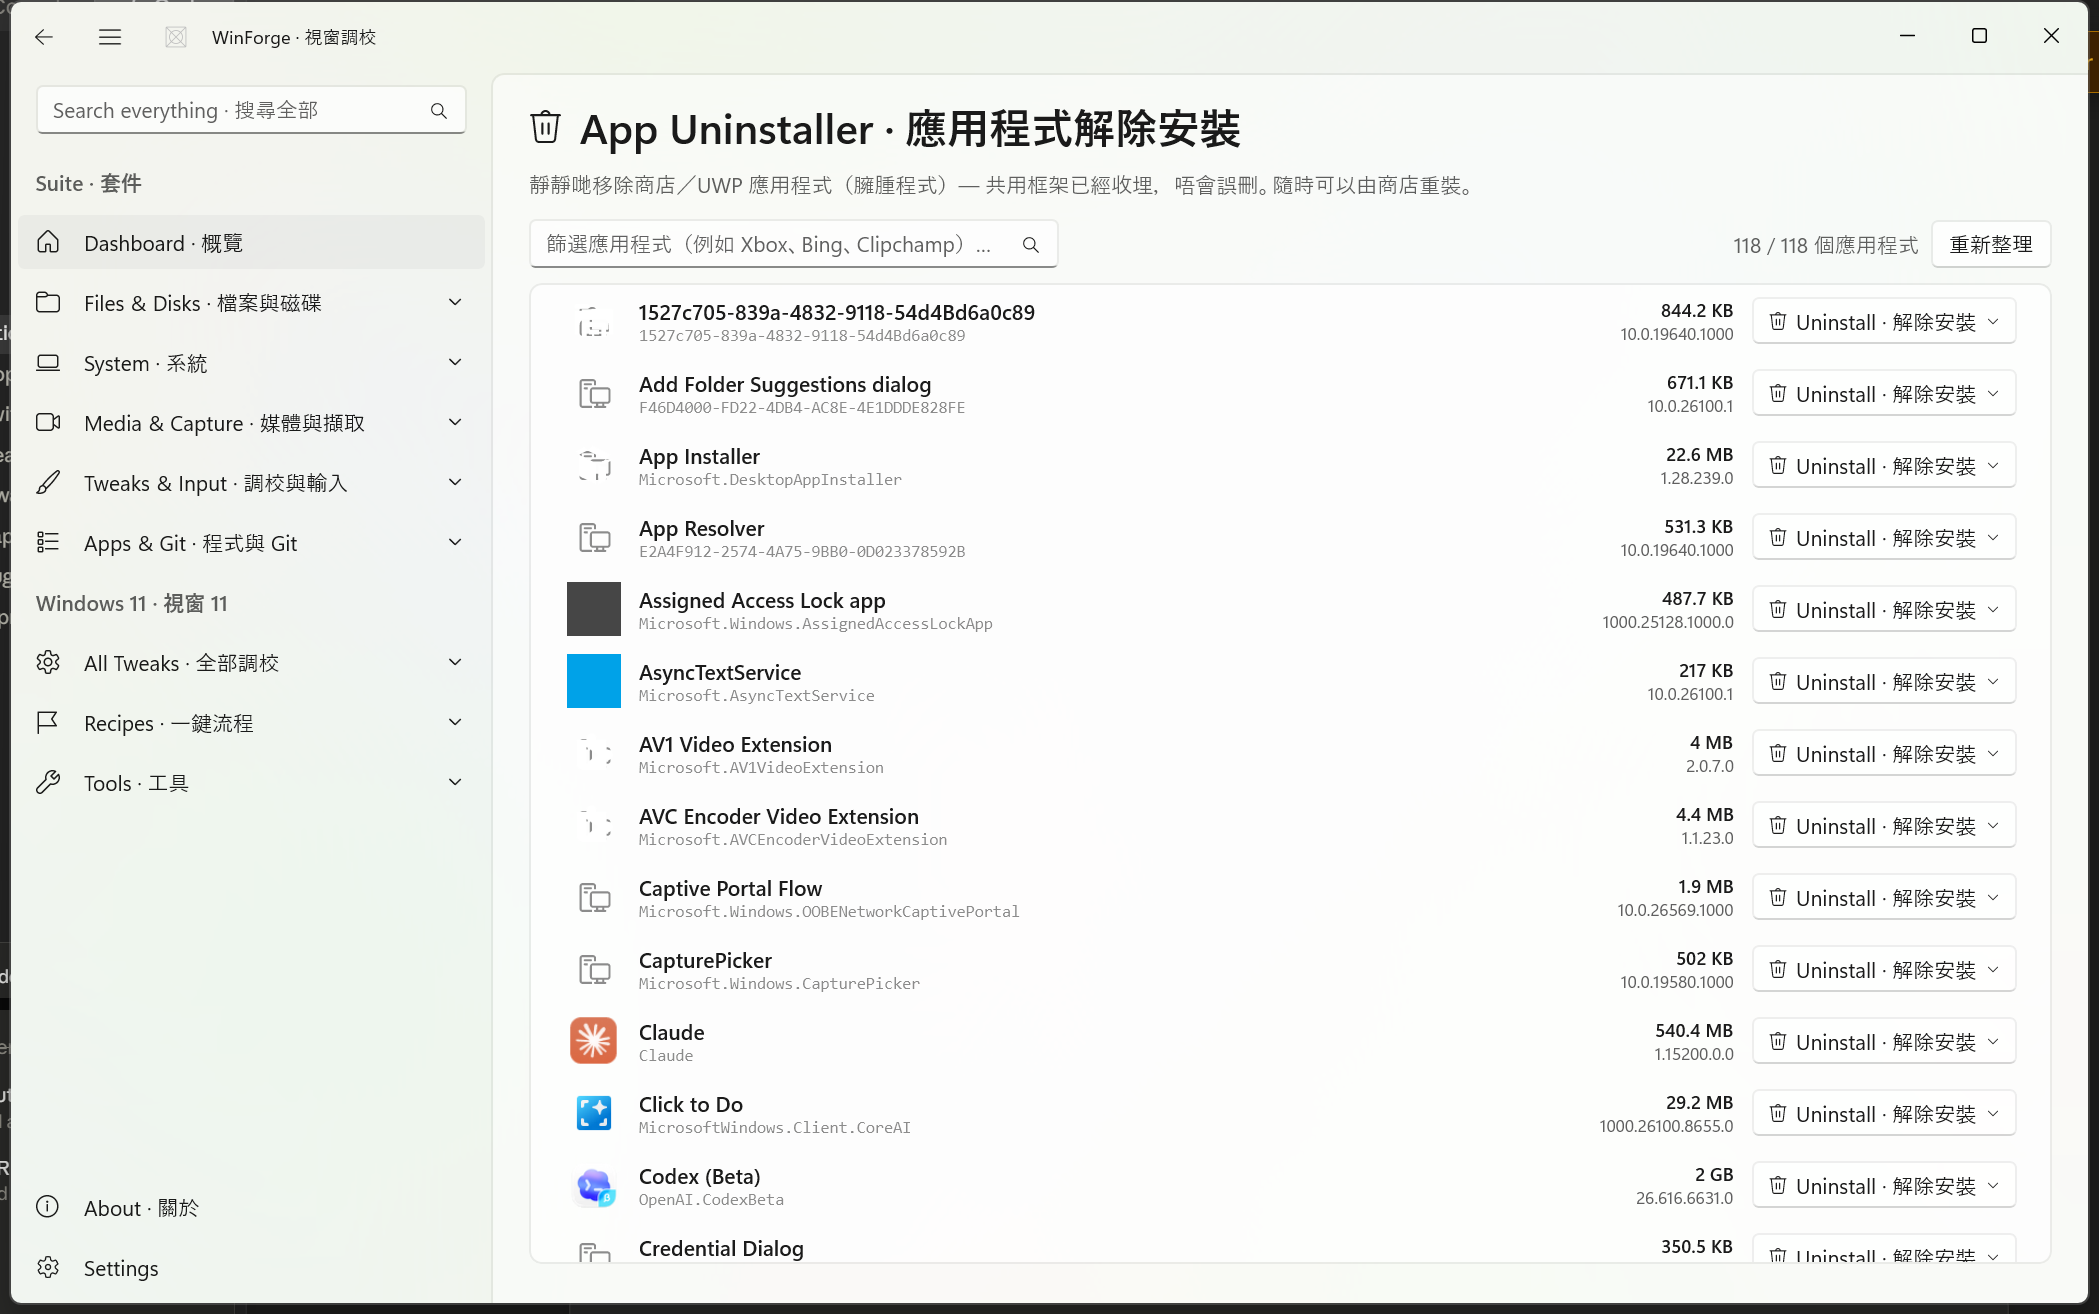Click the AsyncTextService blue tile icon
The image size is (2099, 1314).
[594, 681]
